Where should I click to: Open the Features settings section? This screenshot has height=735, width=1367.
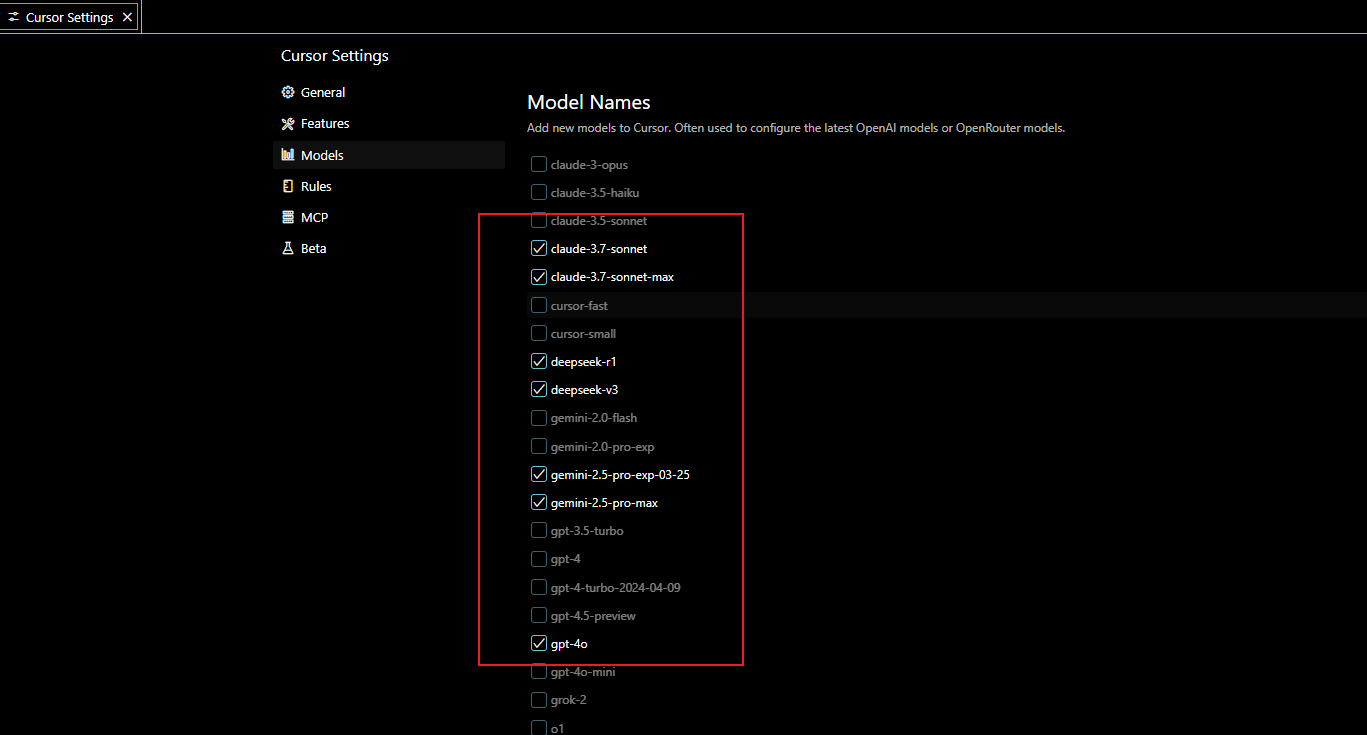pyautogui.click(x=389, y=124)
